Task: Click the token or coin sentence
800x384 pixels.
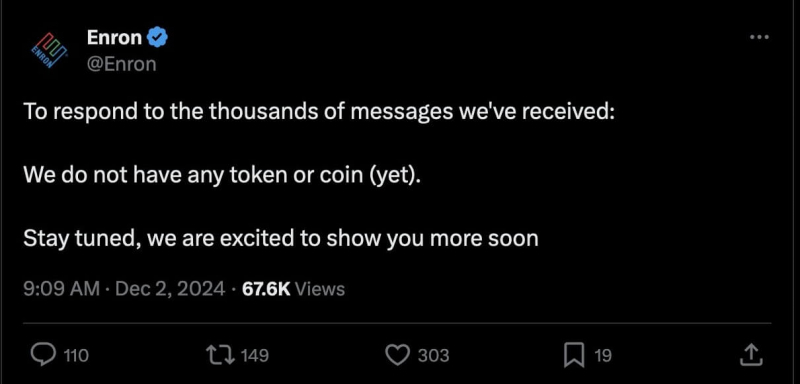Action: click(x=223, y=176)
